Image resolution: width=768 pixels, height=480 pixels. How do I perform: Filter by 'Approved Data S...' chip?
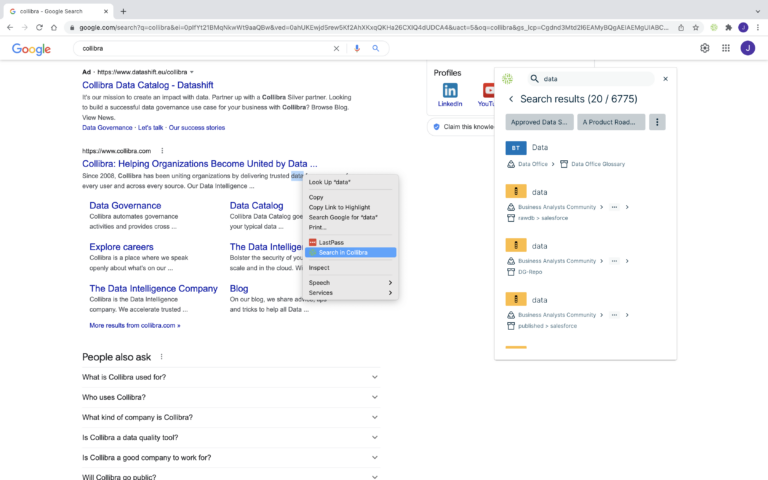pyautogui.click(x=539, y=122)
